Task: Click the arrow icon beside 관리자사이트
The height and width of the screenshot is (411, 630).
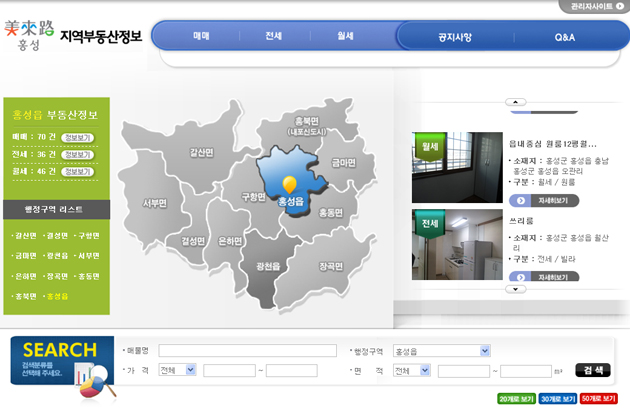Action: pos(620,6)
